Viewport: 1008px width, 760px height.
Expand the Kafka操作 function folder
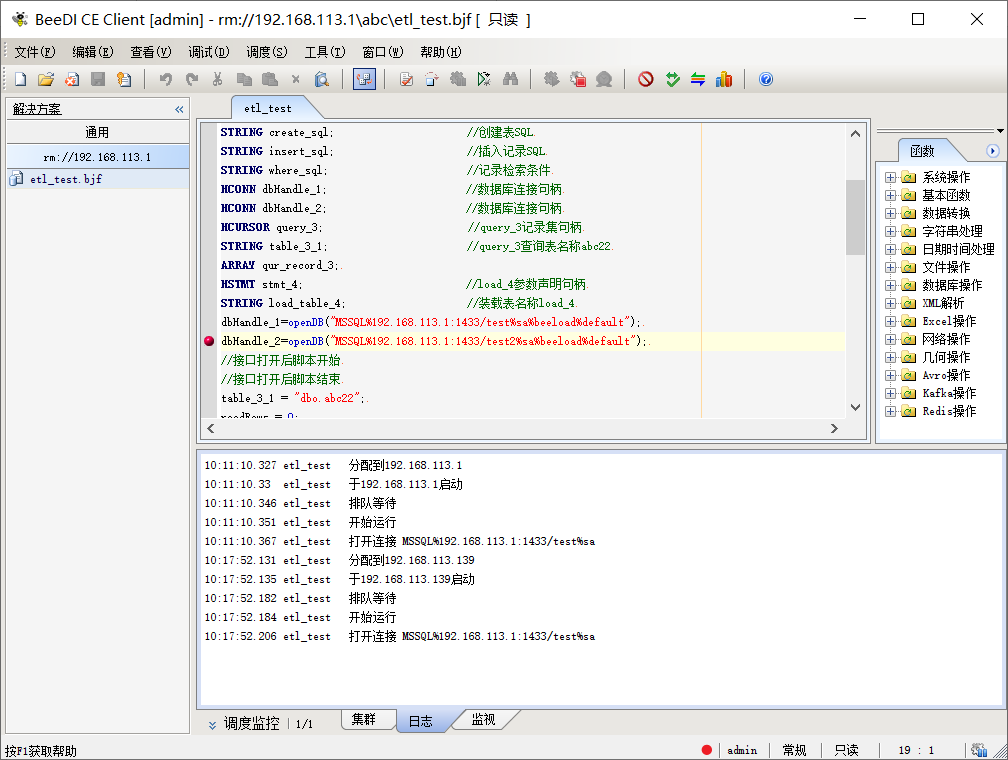890,394
